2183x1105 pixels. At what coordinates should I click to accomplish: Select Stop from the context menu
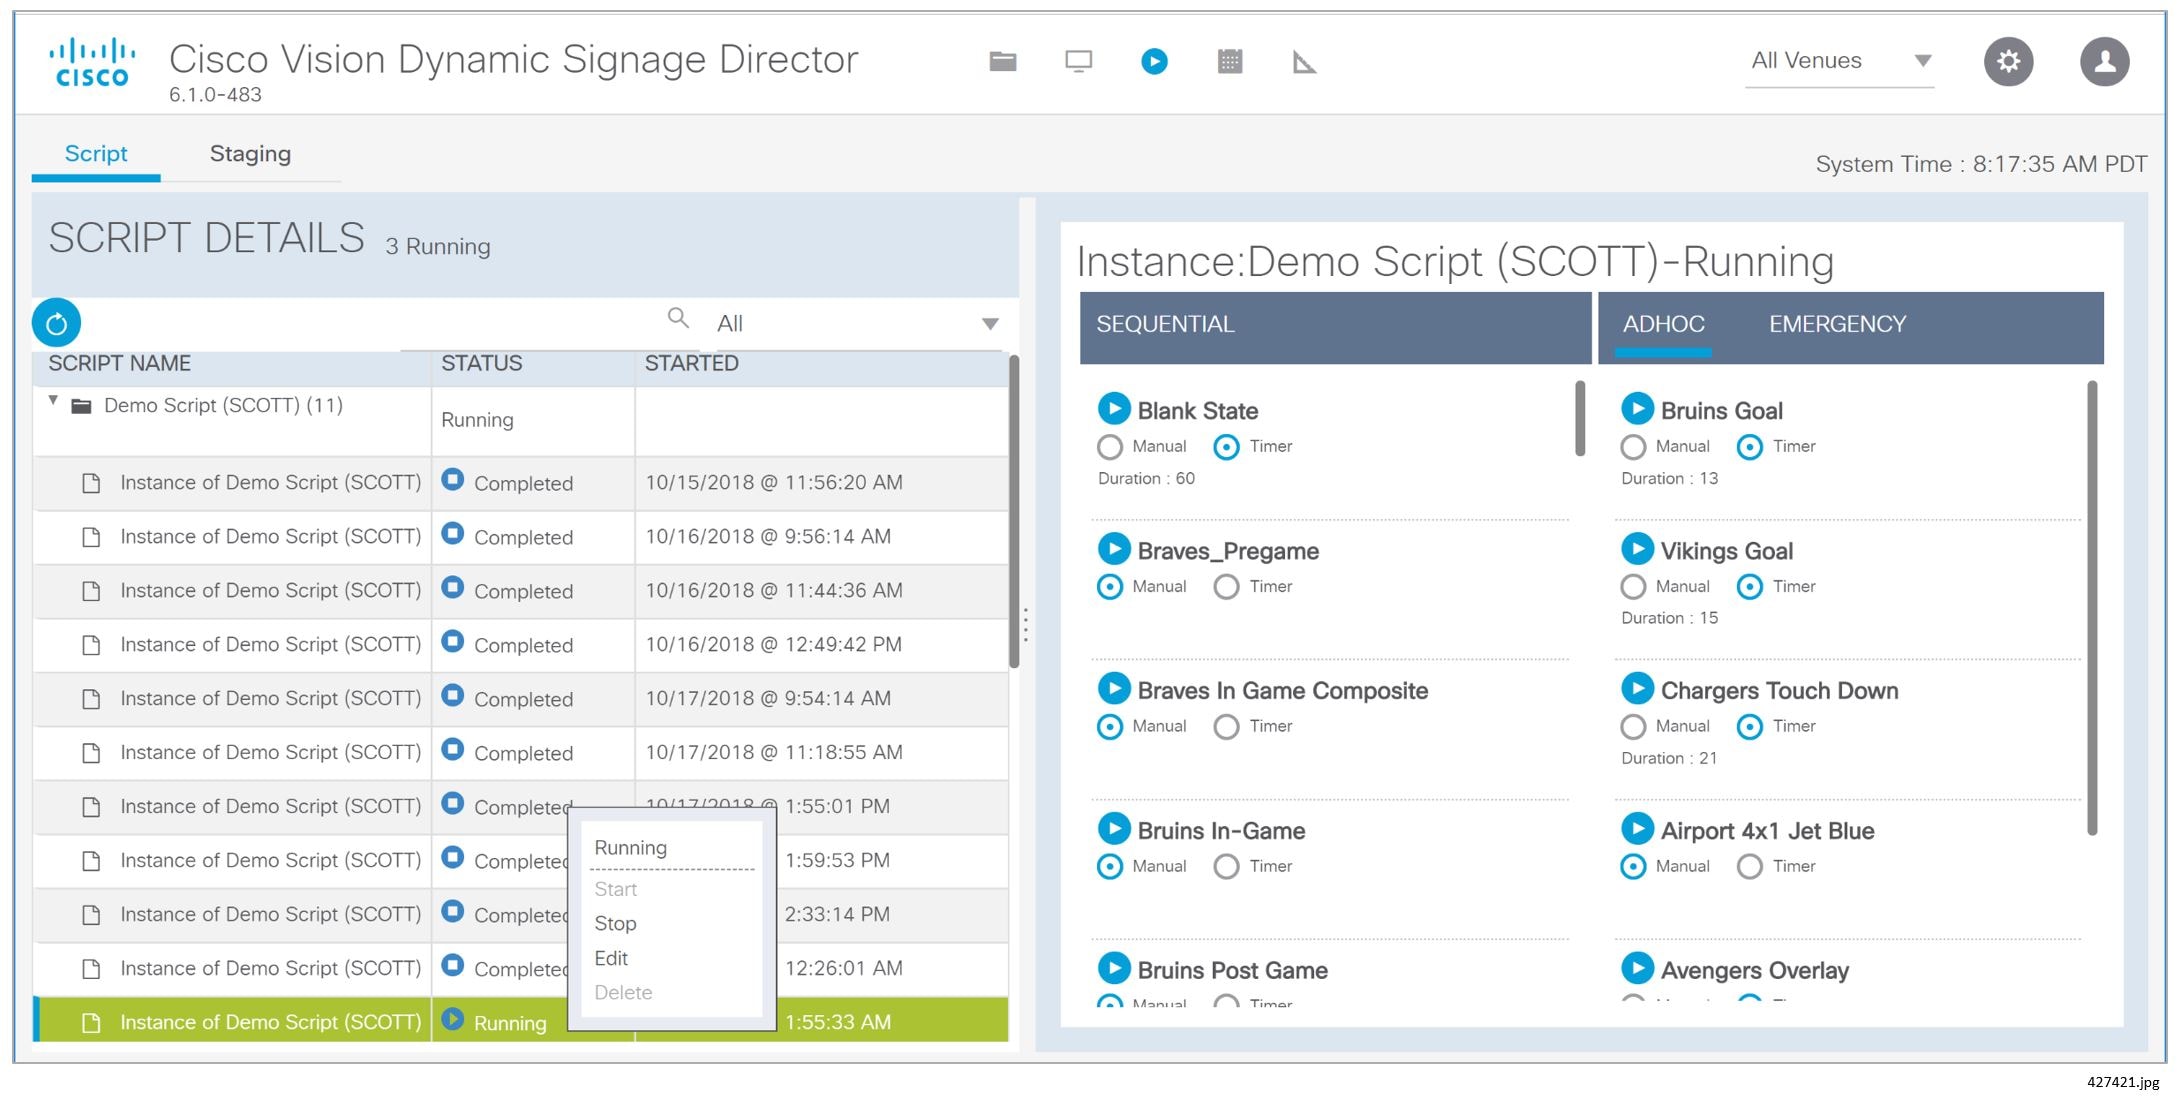(614, 923)
